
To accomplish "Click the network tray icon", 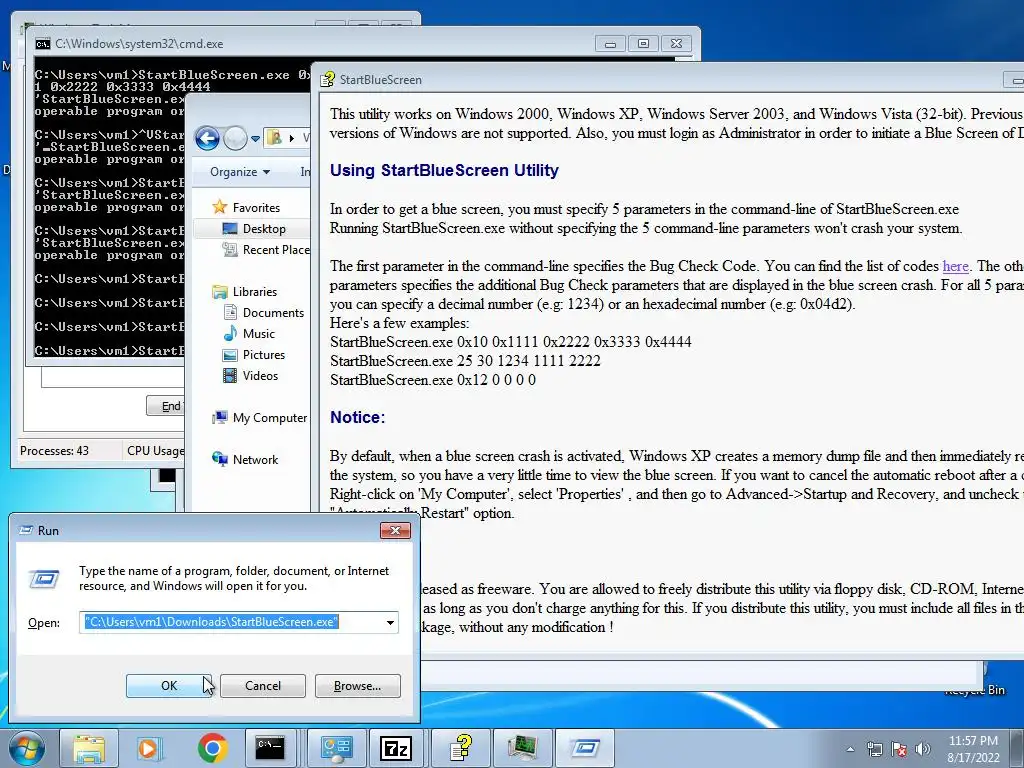I will (x=874, y=749).
